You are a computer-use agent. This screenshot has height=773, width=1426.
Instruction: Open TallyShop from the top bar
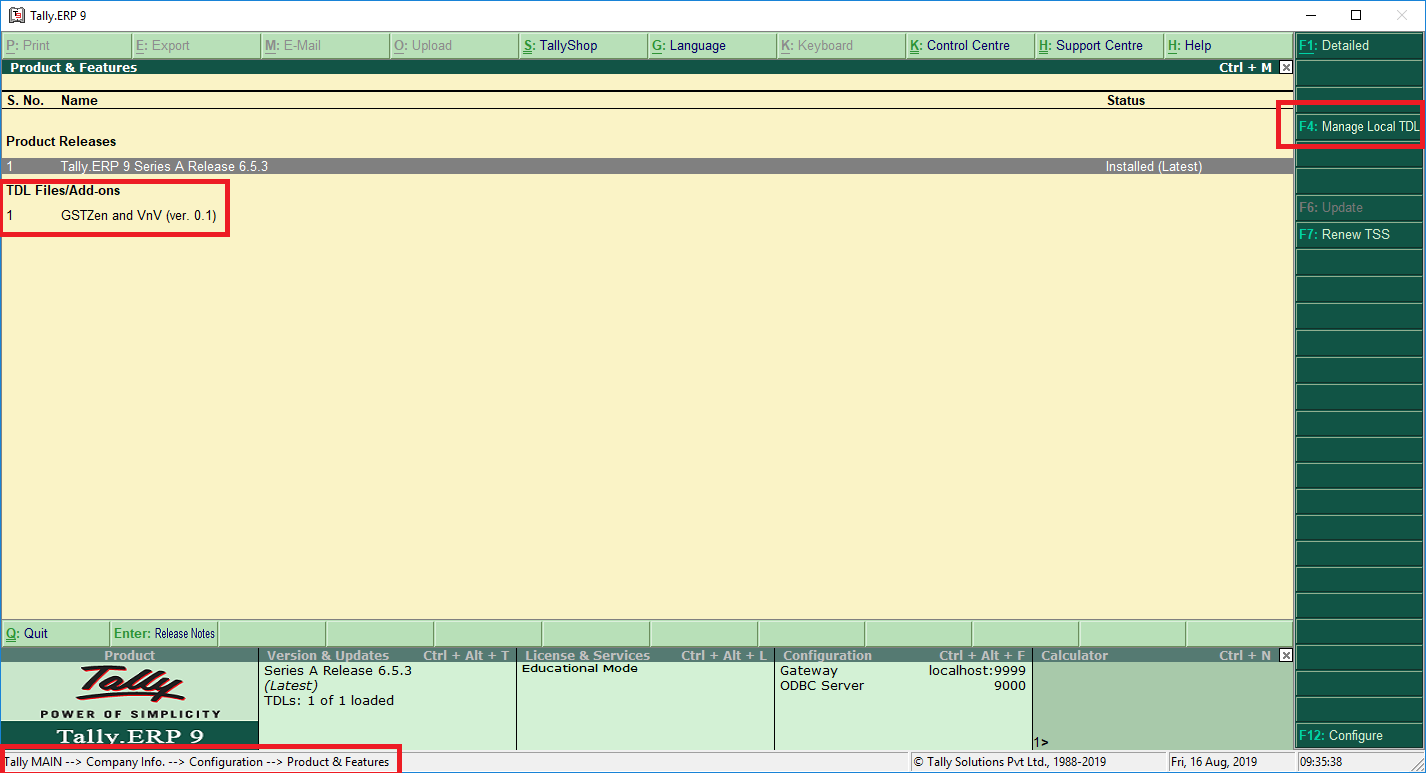point(583,45)
